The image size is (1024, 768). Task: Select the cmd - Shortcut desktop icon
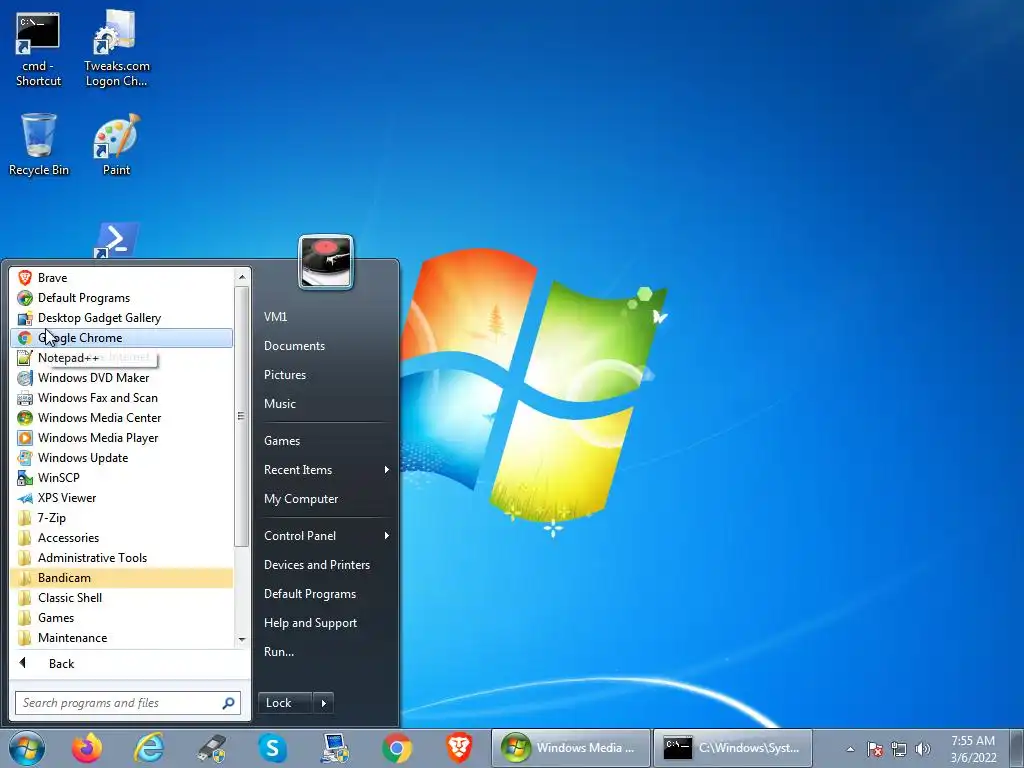(x=38, y=50)
